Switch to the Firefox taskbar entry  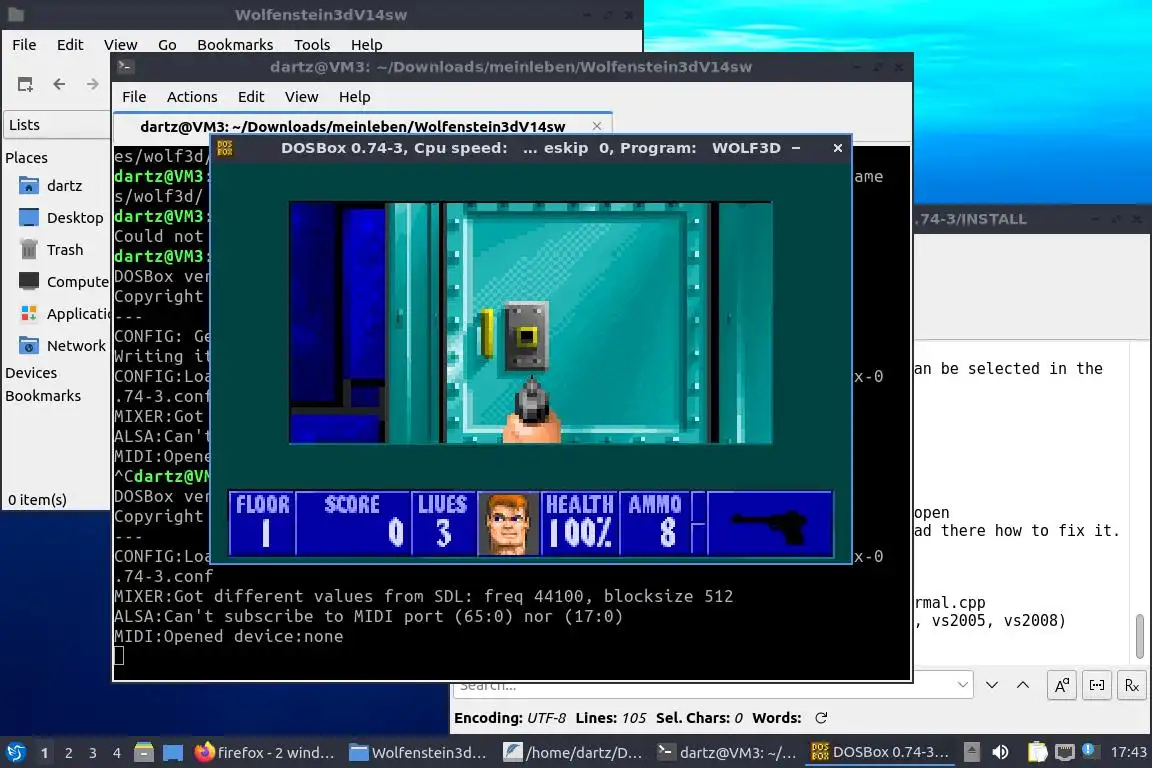pos(265,753)
